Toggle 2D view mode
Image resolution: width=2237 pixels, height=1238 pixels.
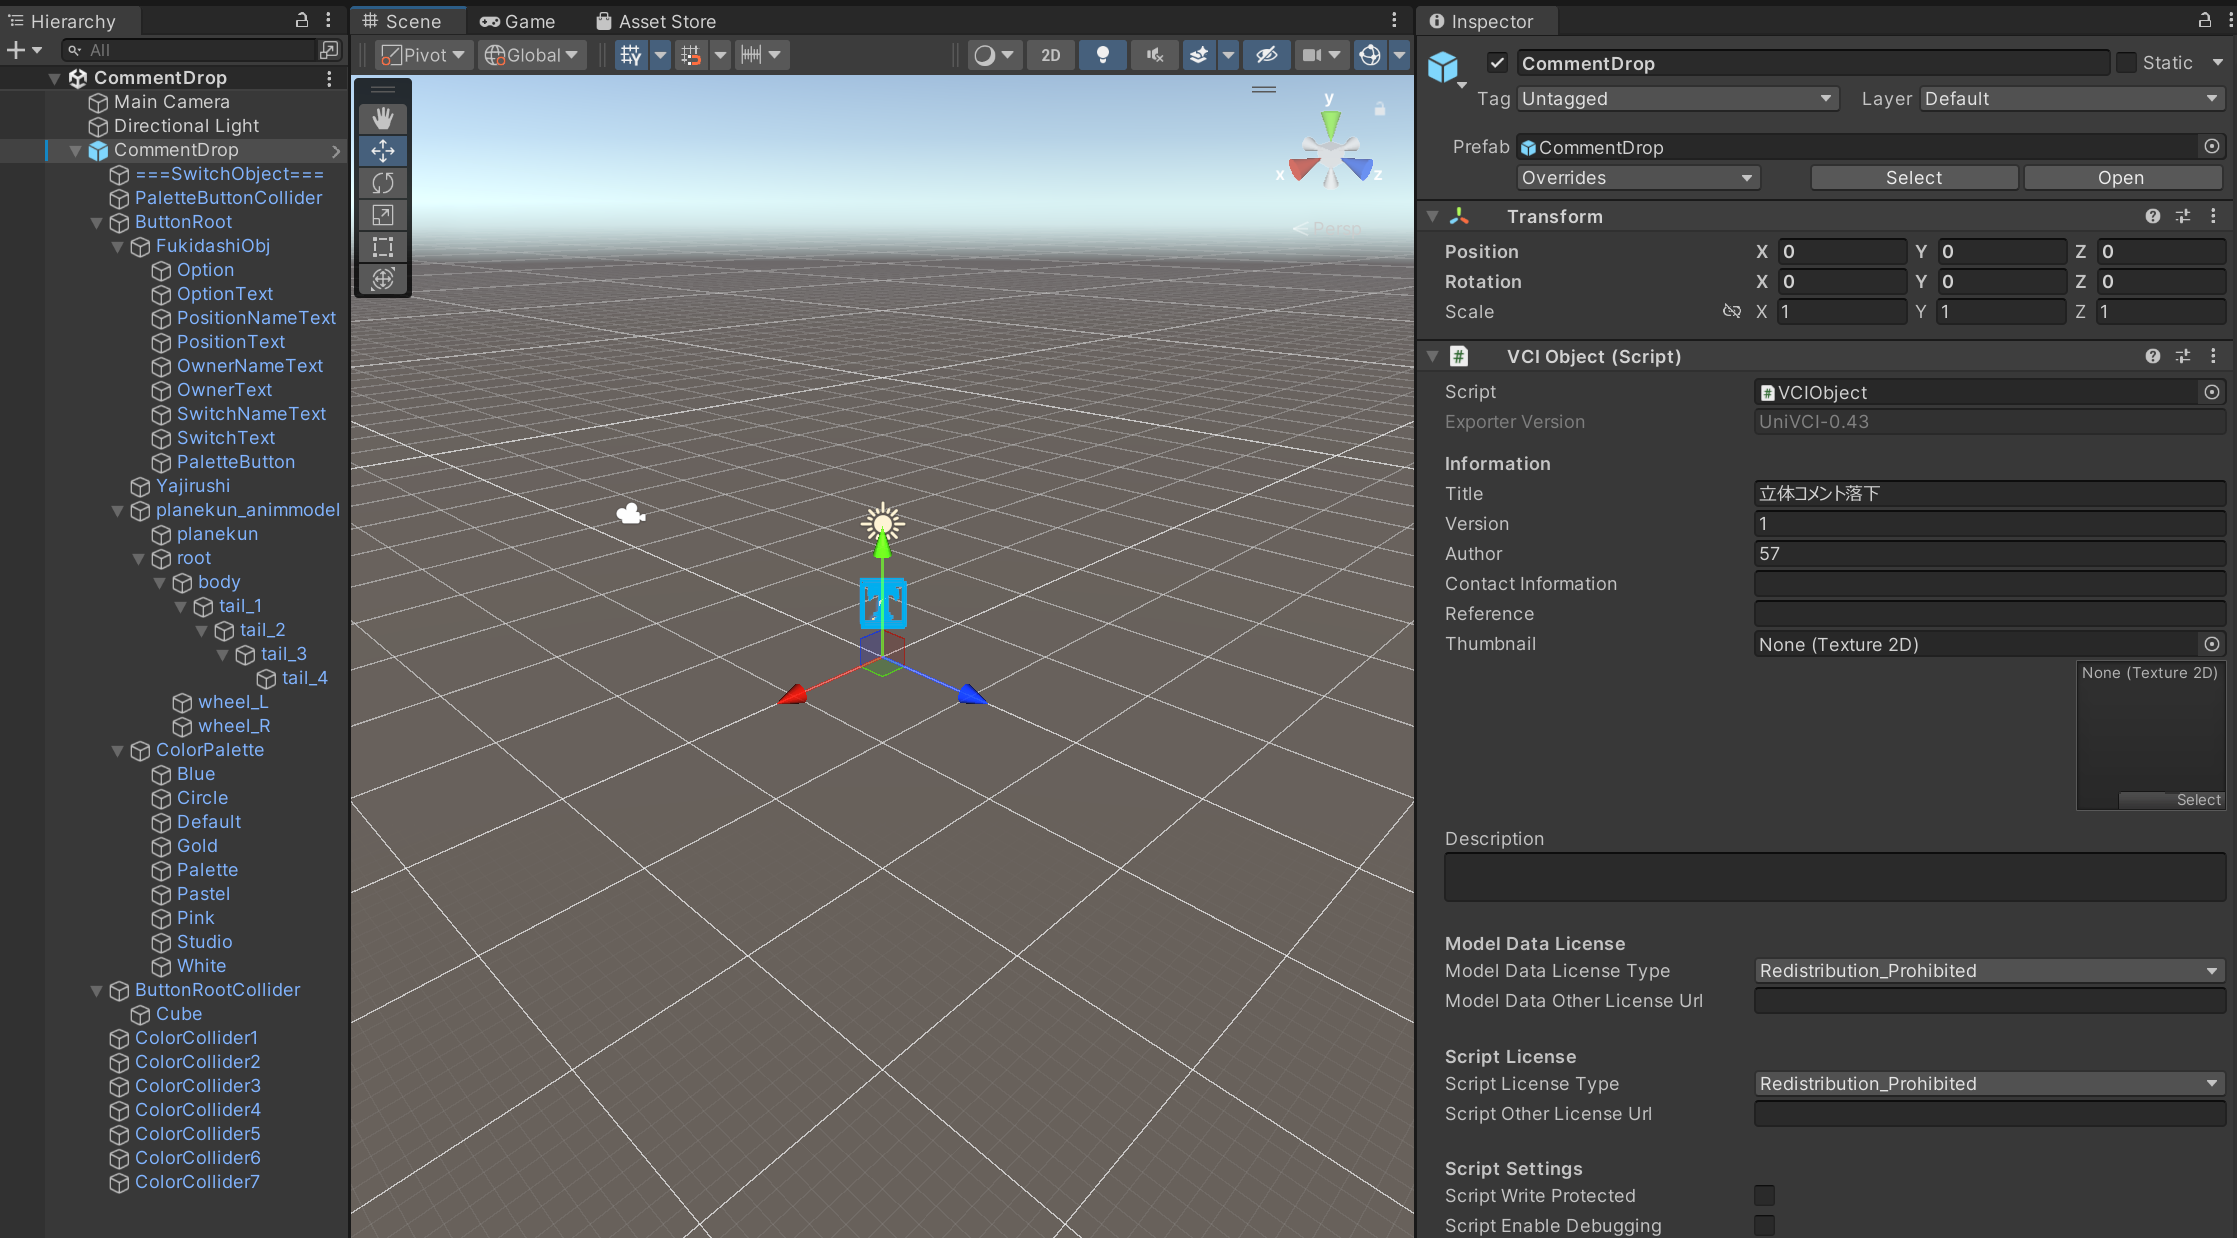tap(1051, 55)
